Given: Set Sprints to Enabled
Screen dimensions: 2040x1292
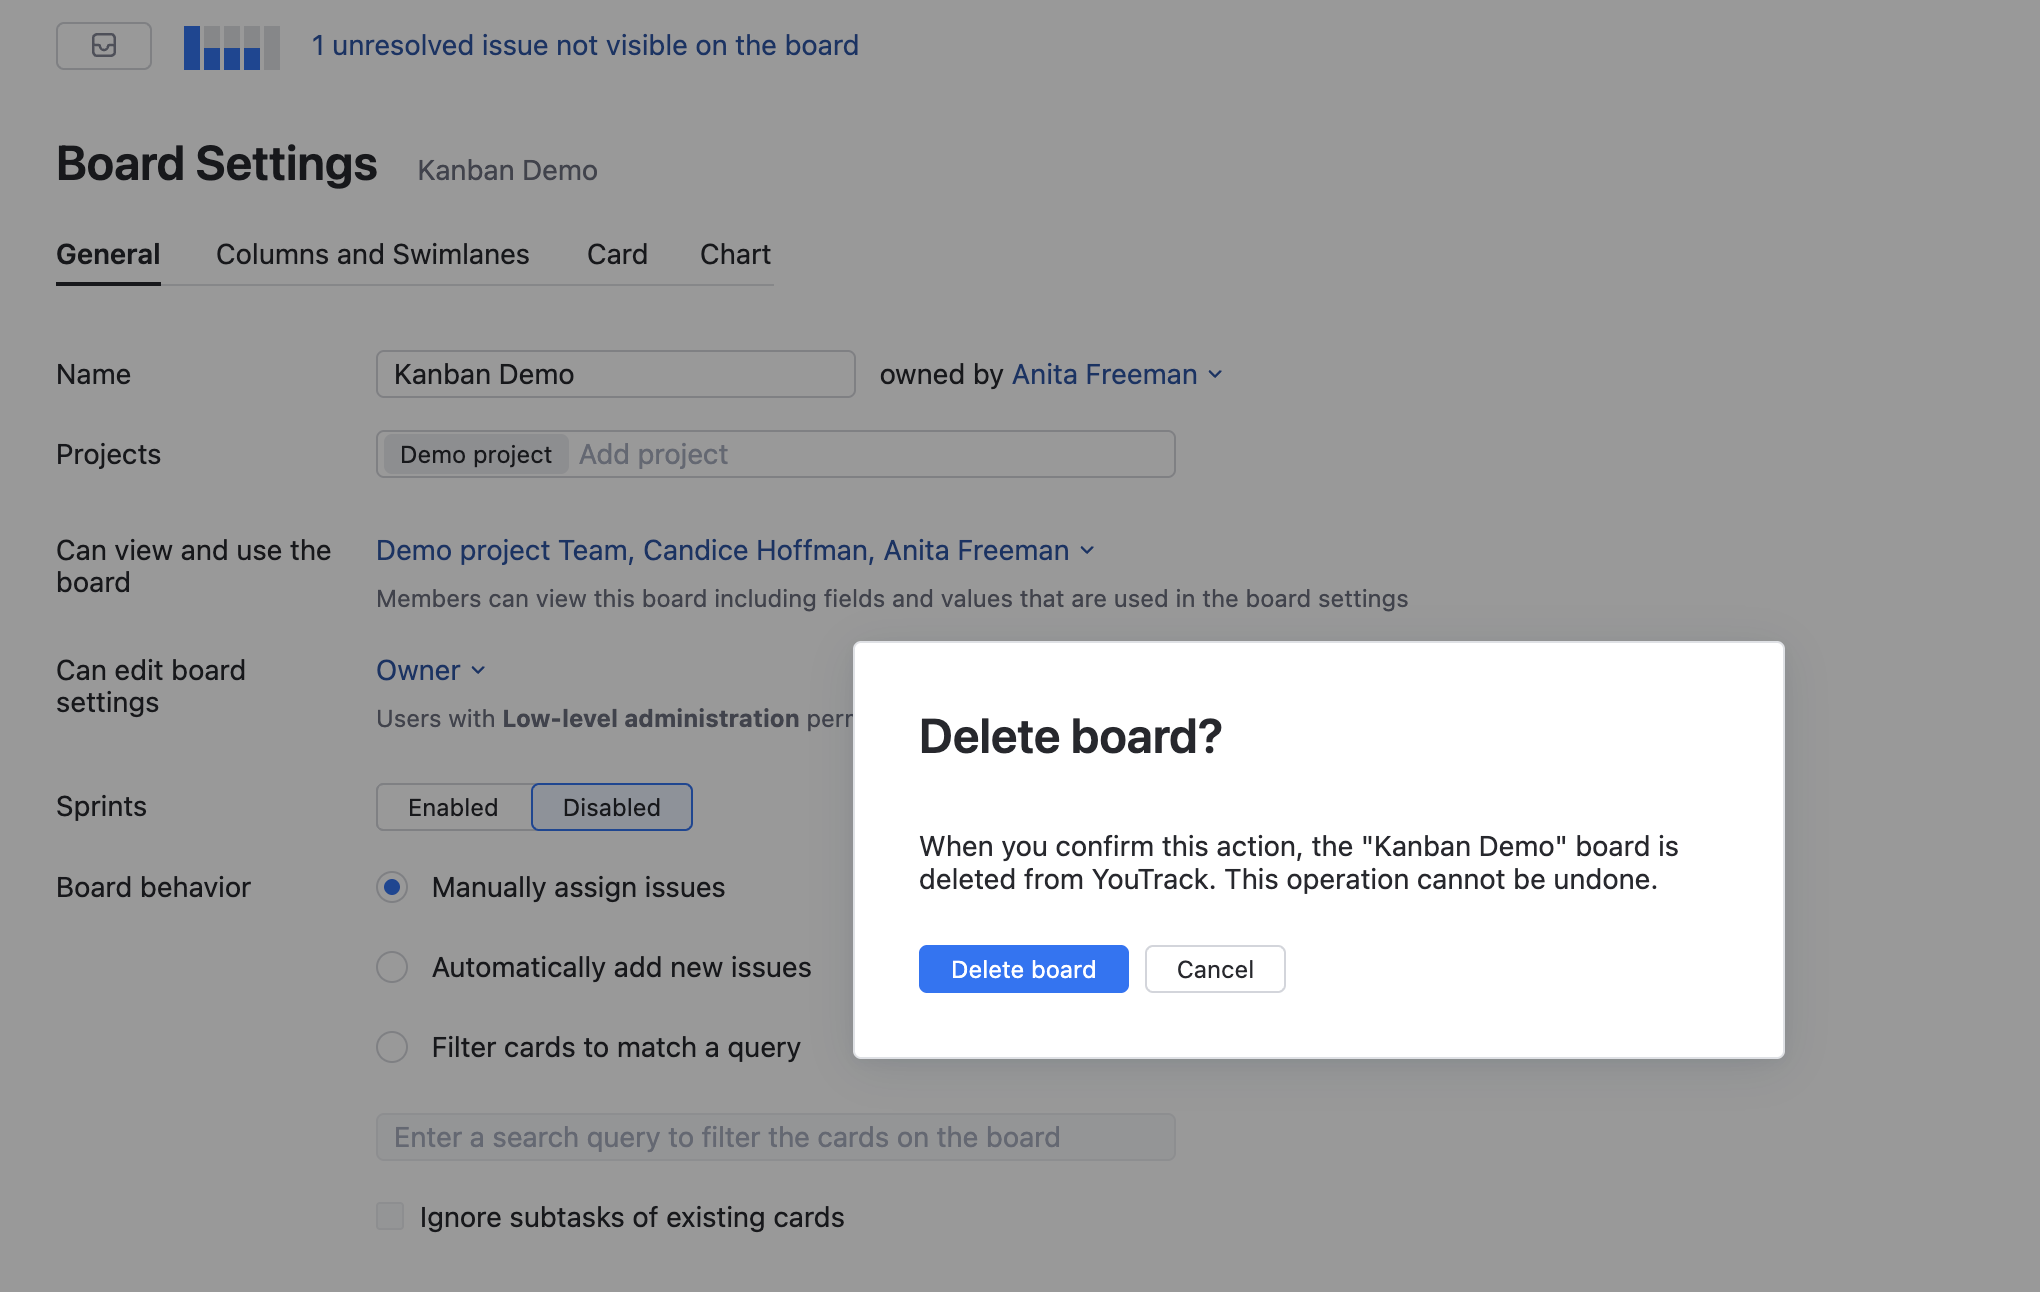Looking at the screenshot, I should pos(453,807).
